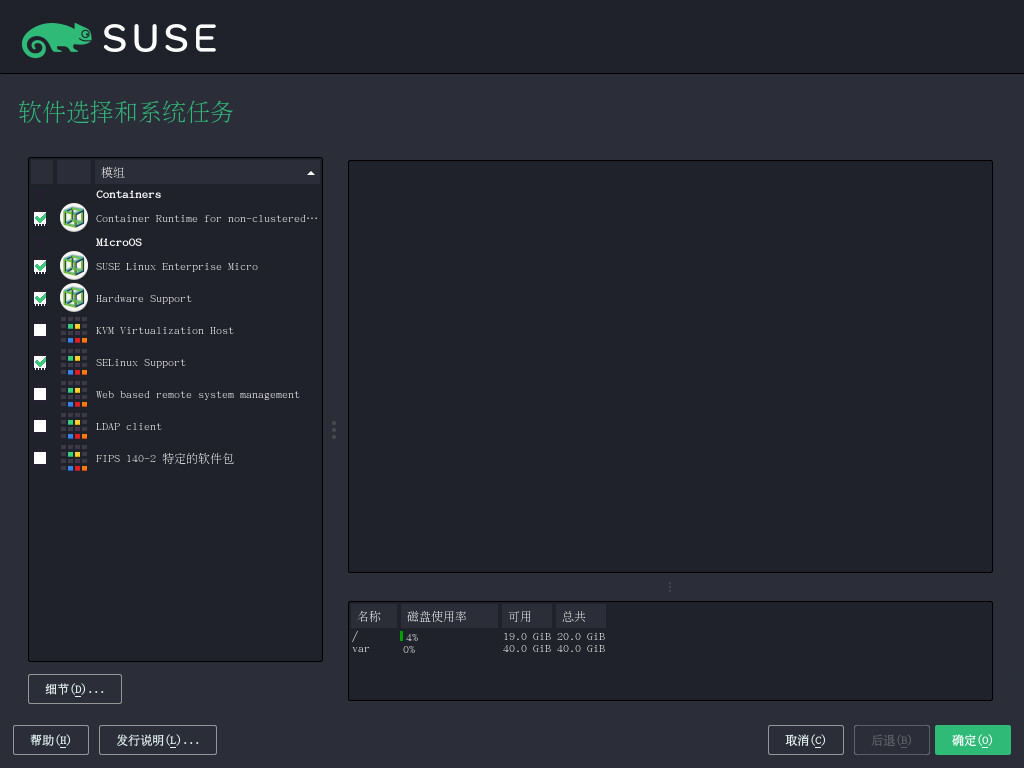
Task: Click the SUSE Linux Enterprise Micro icon
Action: click(x=74, y=266)
